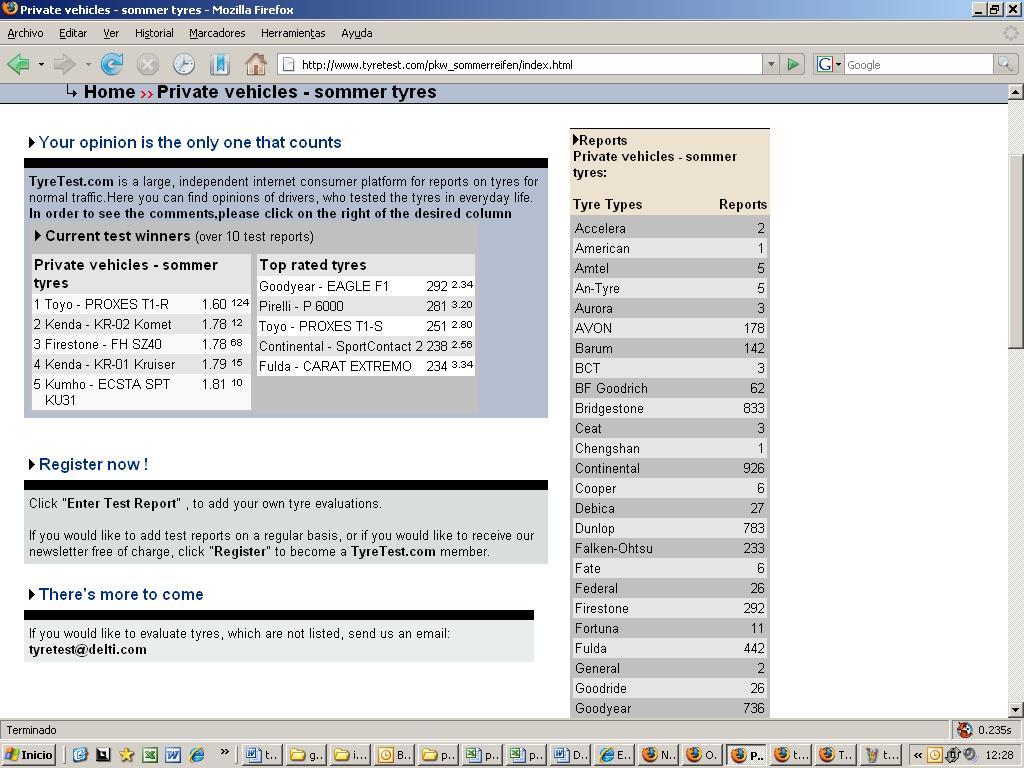Click 'Kenda - KR-02 Komet' winner row
The height and width of the screenshot is (768, 1024).
[141, 325]
